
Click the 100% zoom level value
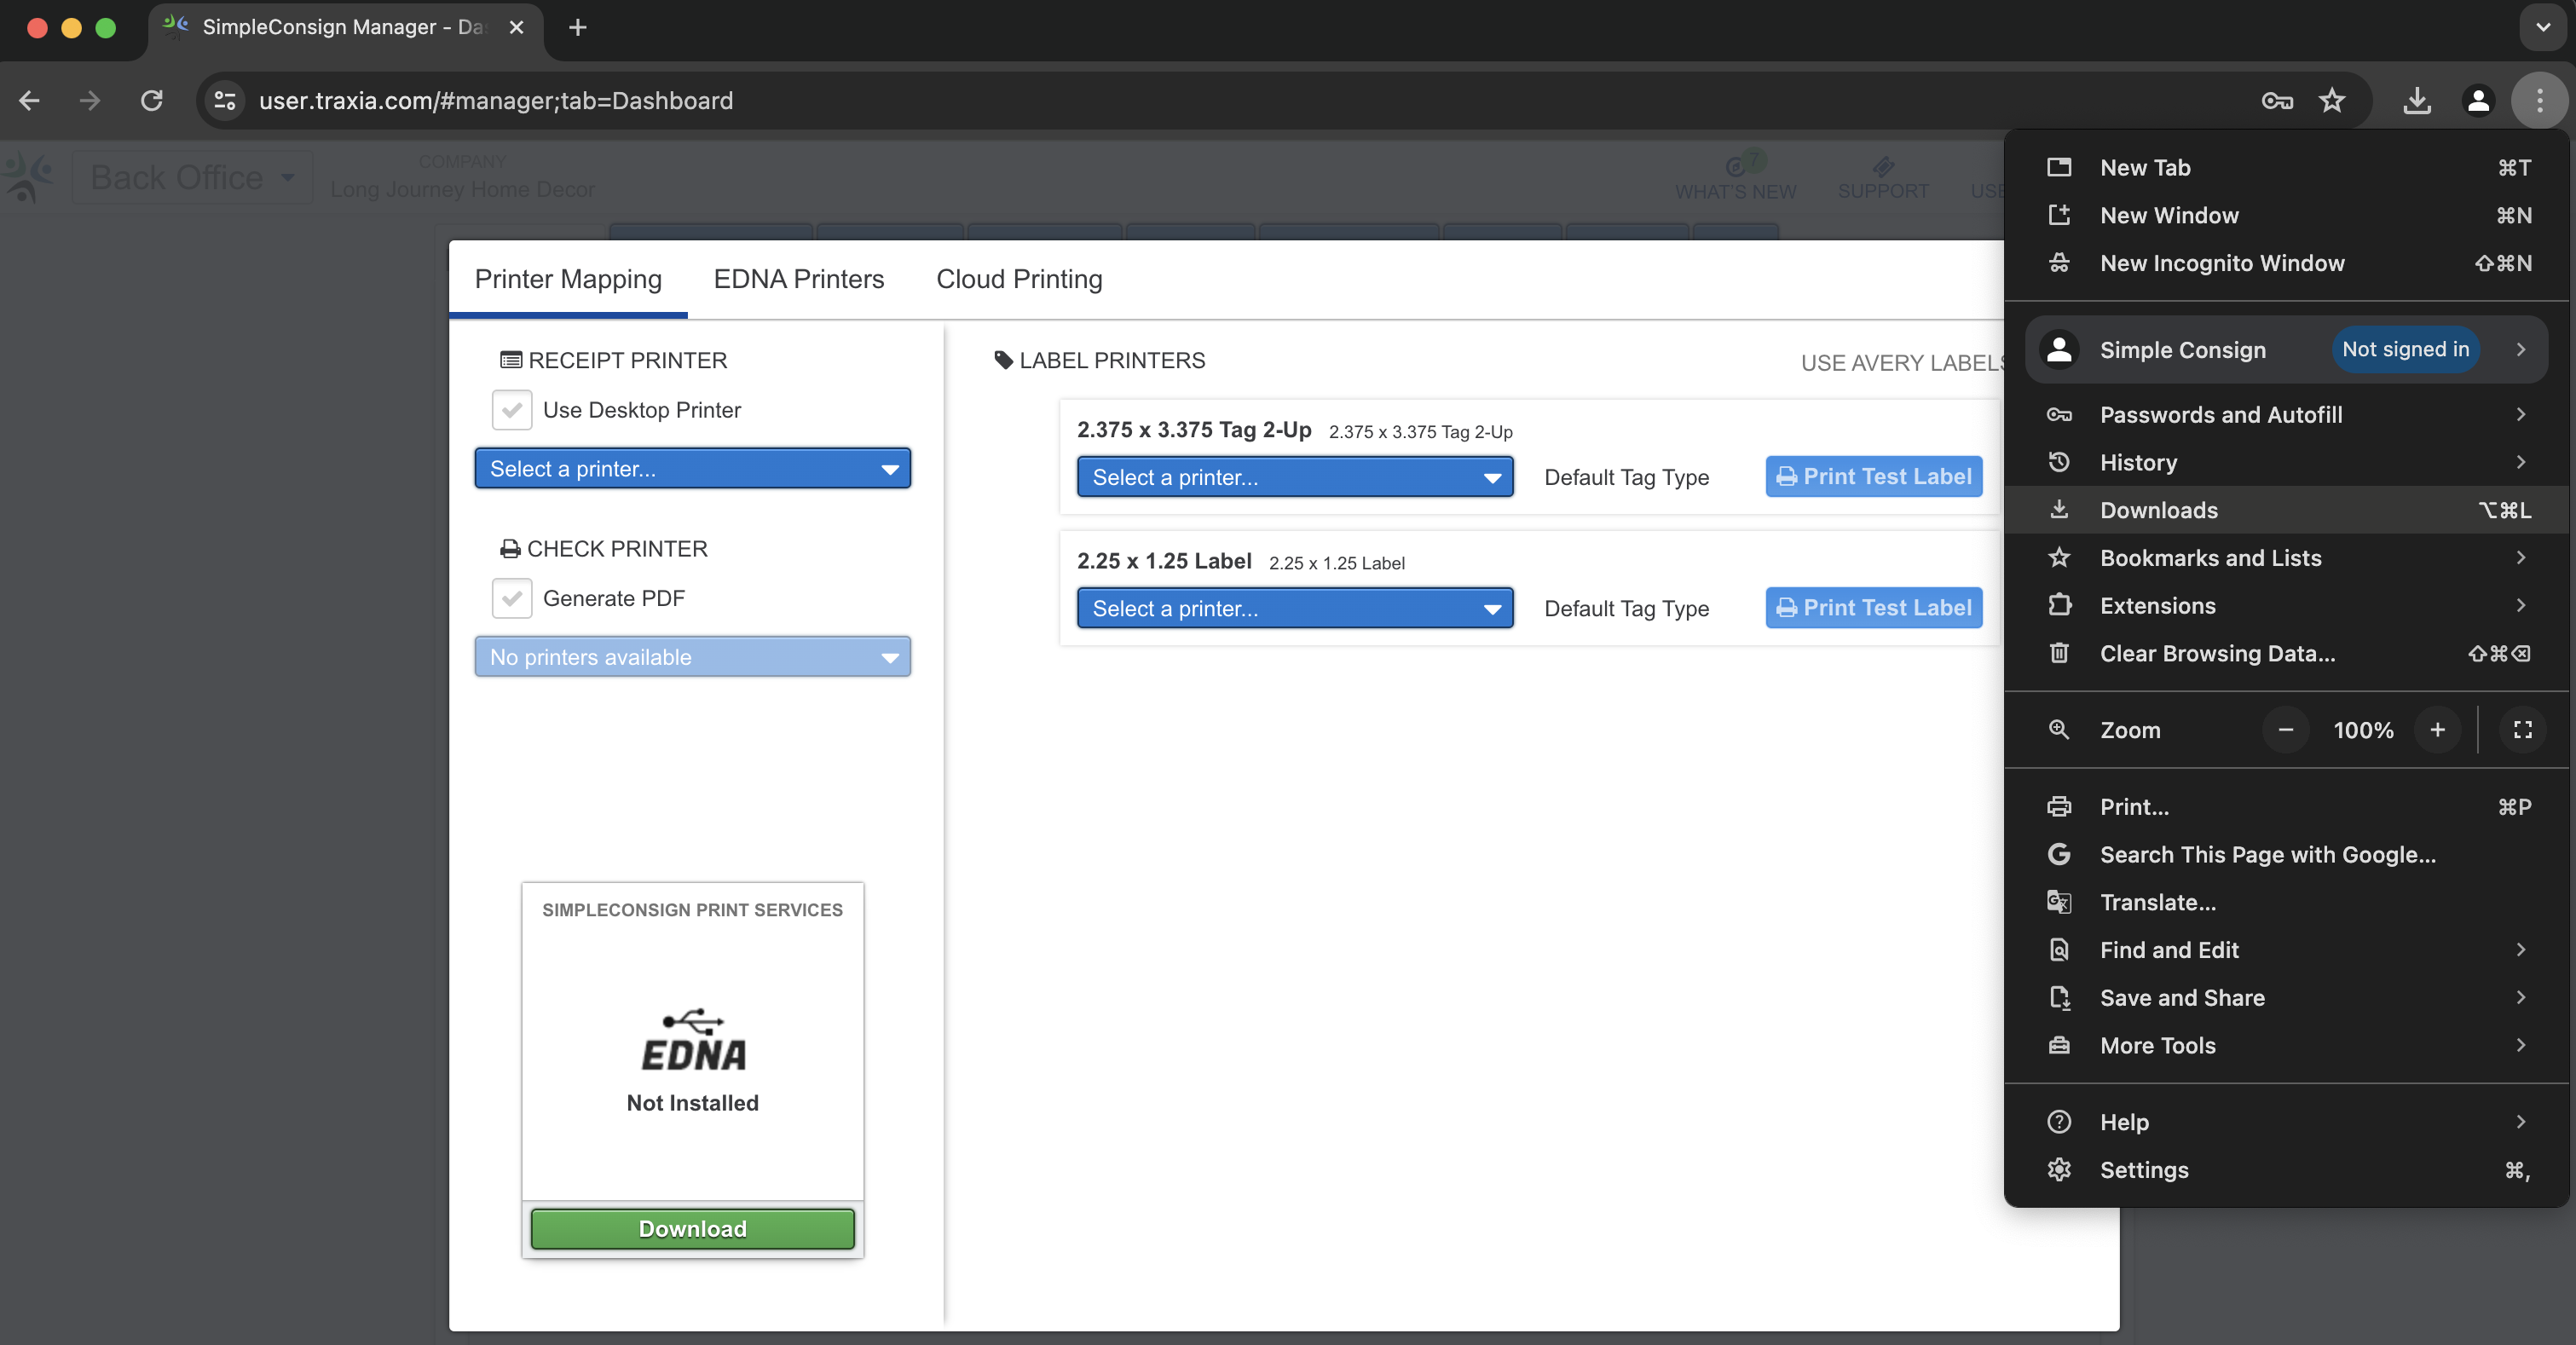2363,730
